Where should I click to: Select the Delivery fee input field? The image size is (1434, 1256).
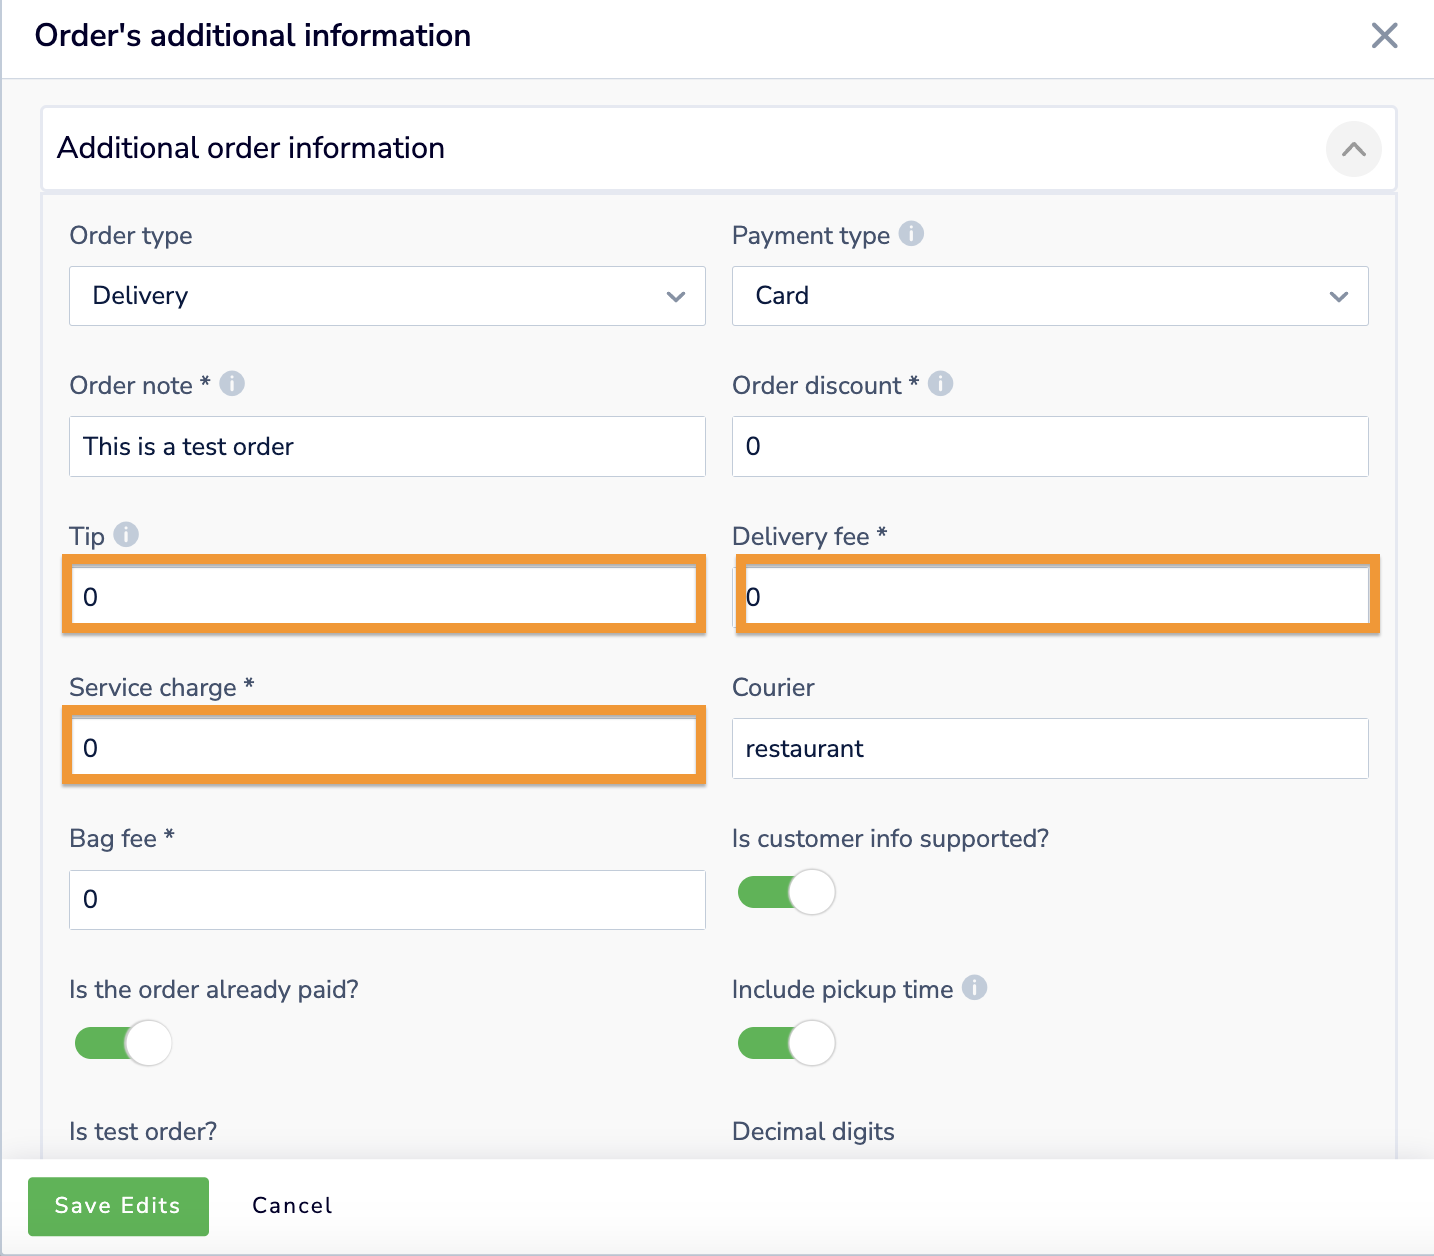click(x=1056, y=597)
